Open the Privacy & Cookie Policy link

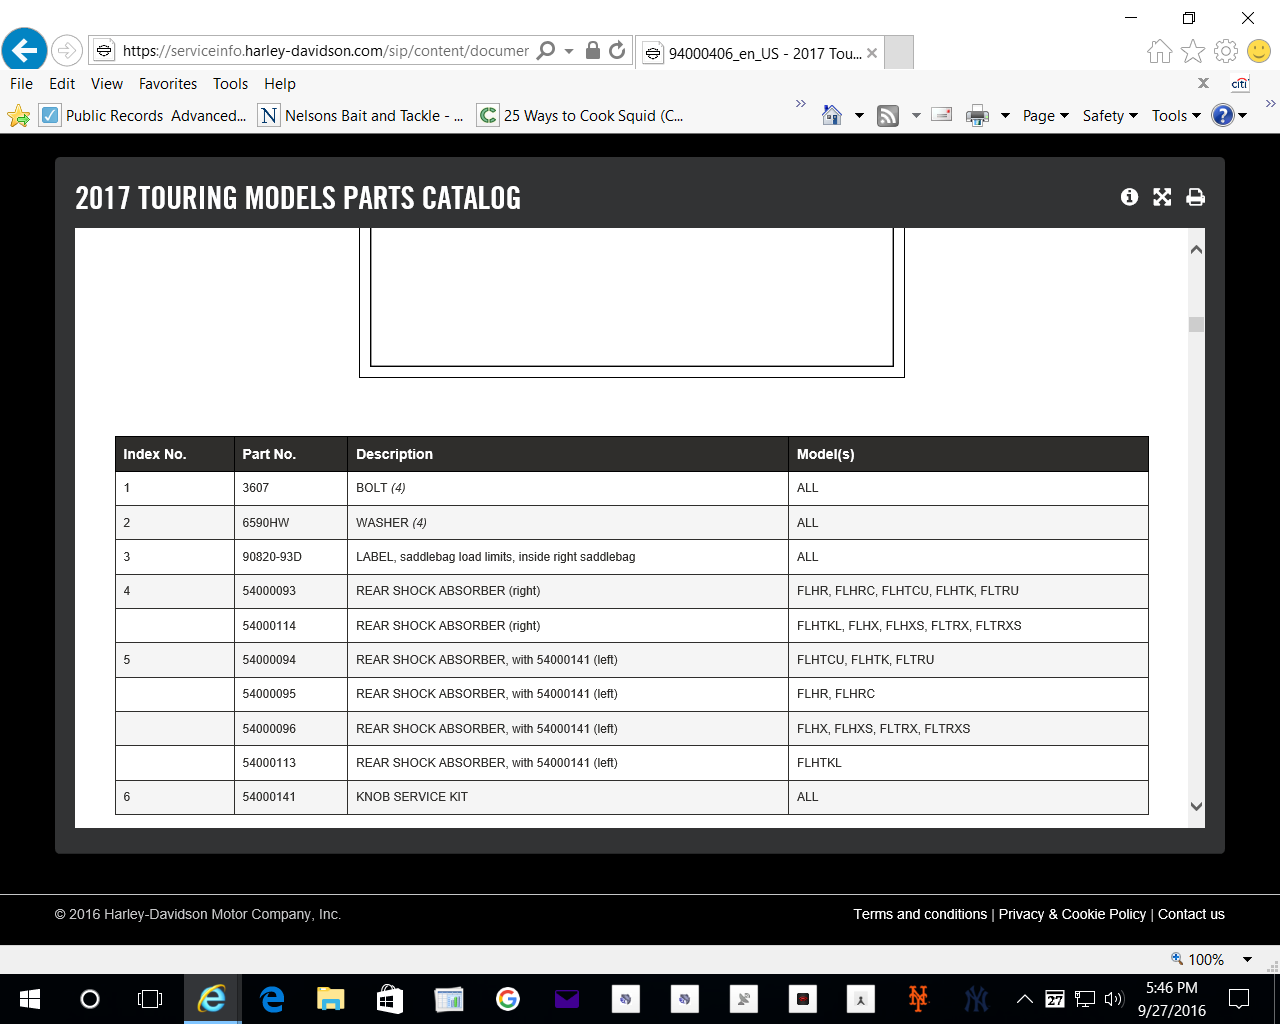point(1072,914)
